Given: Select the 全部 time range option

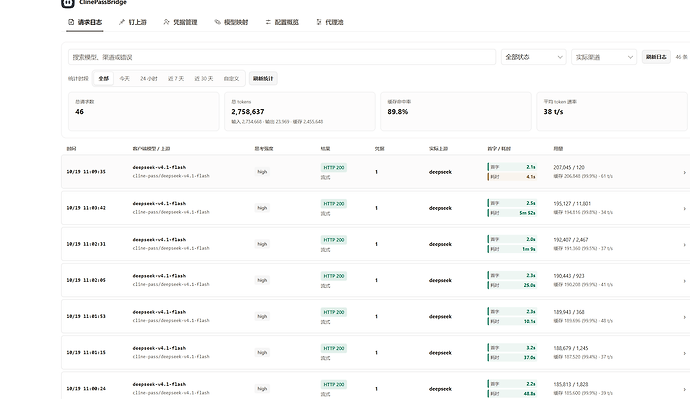Looking at the screenshot, I should point(104,79).
